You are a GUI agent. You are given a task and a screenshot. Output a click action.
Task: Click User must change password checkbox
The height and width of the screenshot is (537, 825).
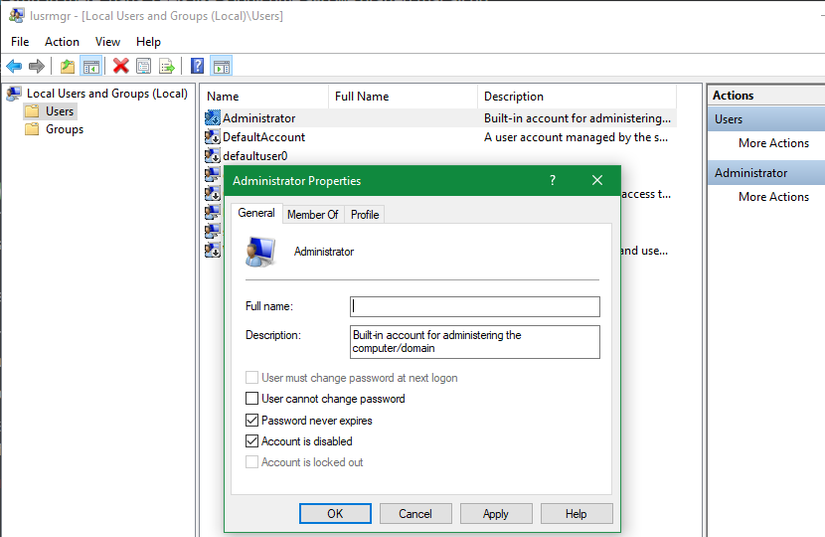tap(252, 378)
